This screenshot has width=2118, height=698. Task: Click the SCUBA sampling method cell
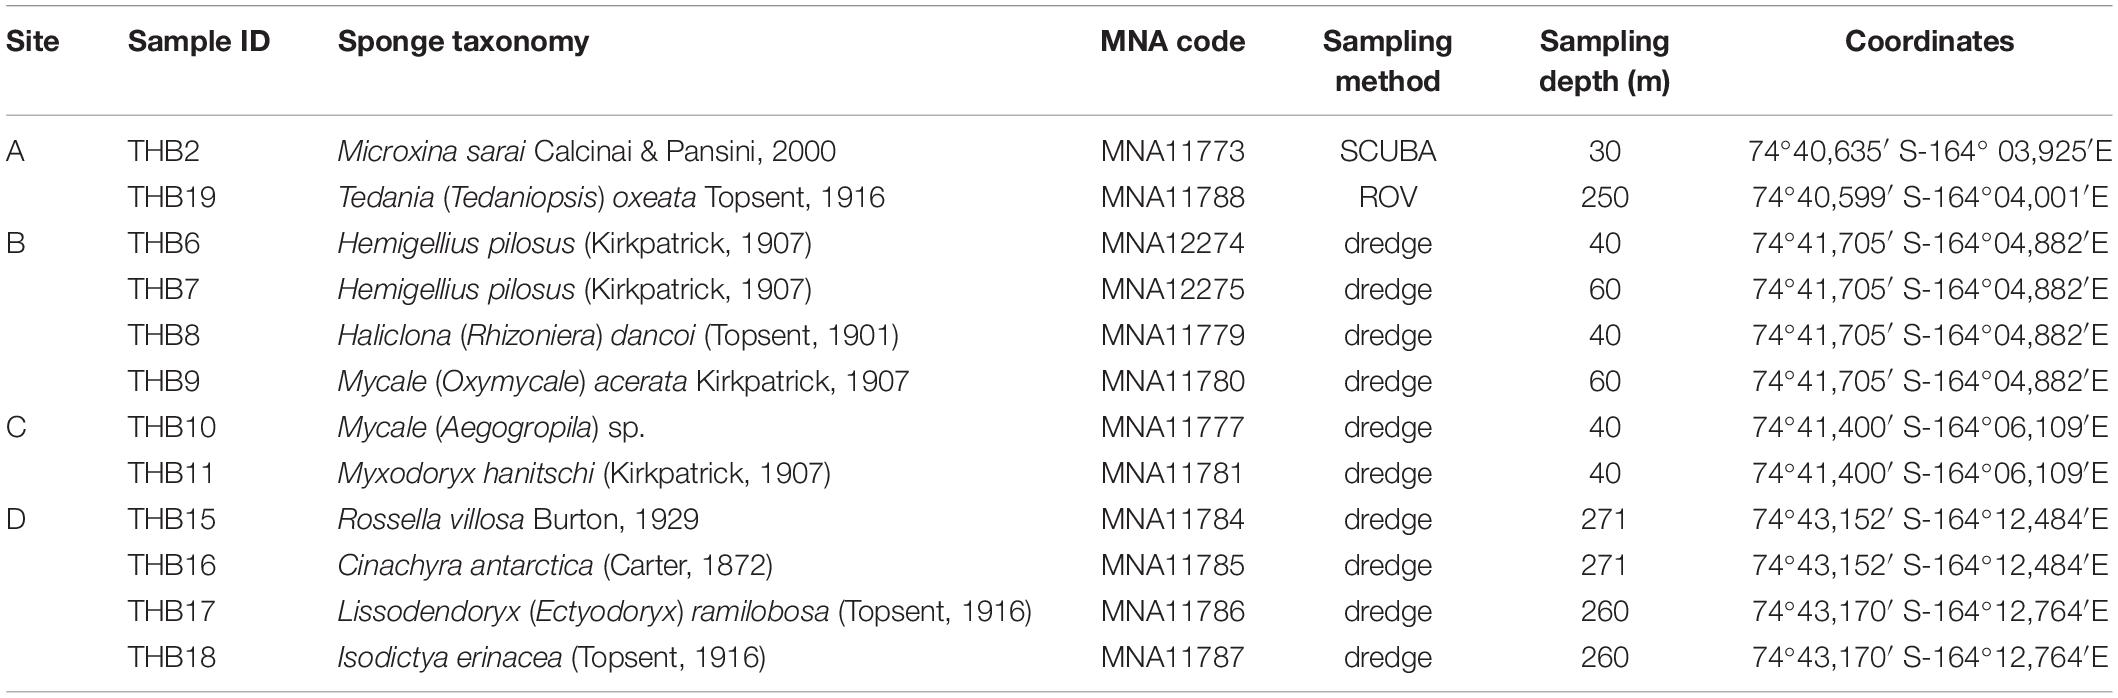1387,151
